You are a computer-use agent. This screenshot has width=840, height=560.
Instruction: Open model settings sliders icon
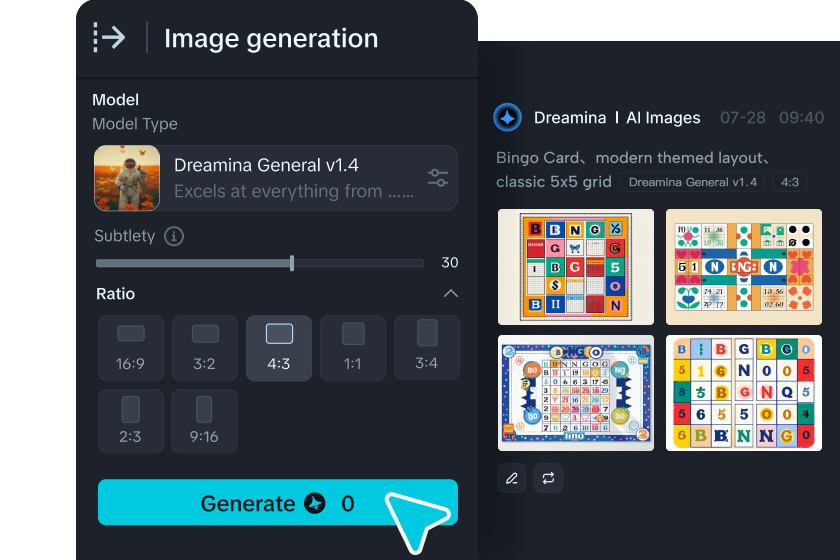click(x=438, y=177)
